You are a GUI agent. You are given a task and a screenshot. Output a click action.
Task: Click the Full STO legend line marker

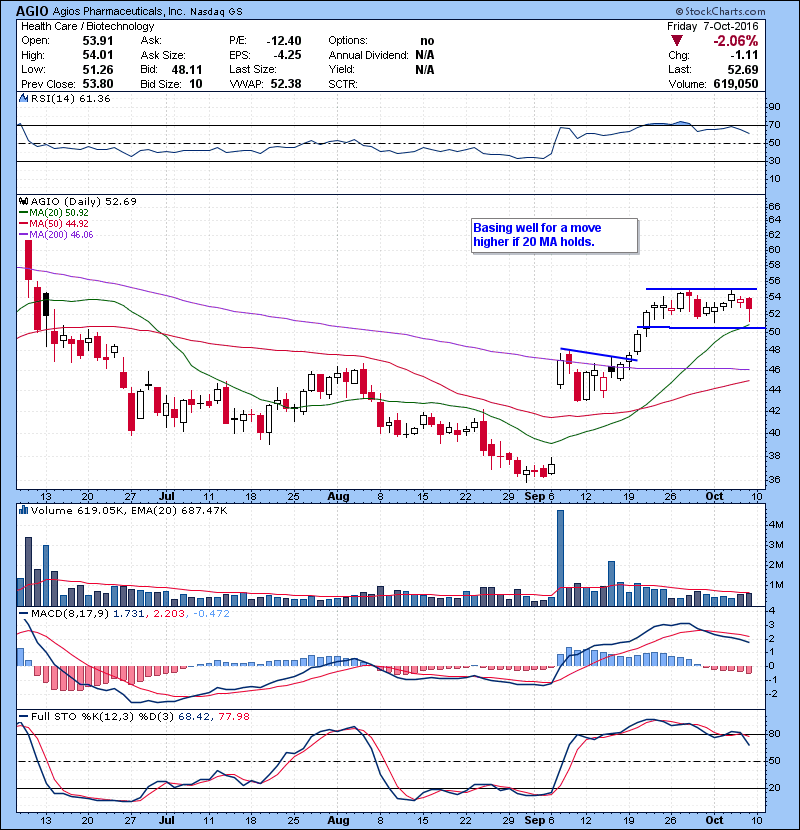pyautogui.click(x=23, y=717)
